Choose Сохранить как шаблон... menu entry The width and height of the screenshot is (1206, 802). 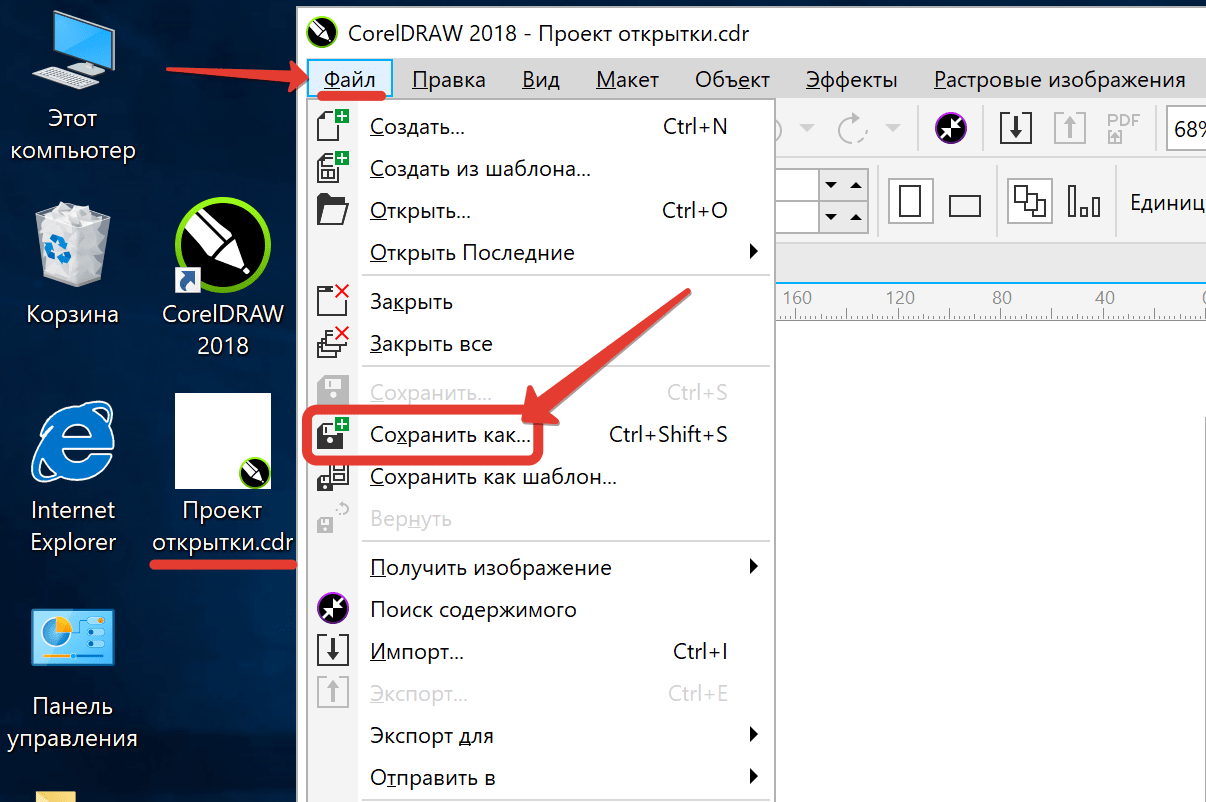click(x=539, y=477)
